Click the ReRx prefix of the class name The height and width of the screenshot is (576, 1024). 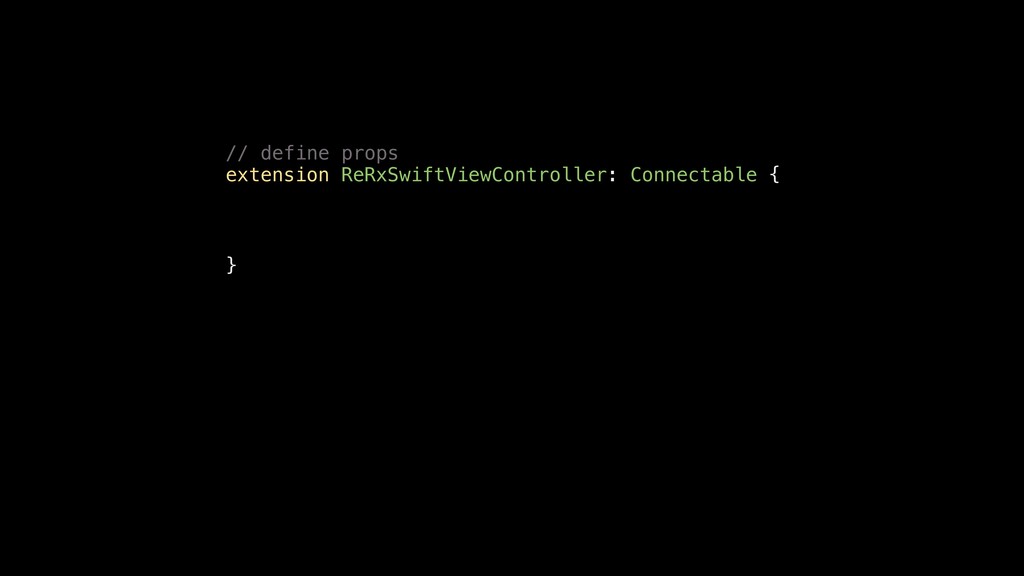(364, 174)
